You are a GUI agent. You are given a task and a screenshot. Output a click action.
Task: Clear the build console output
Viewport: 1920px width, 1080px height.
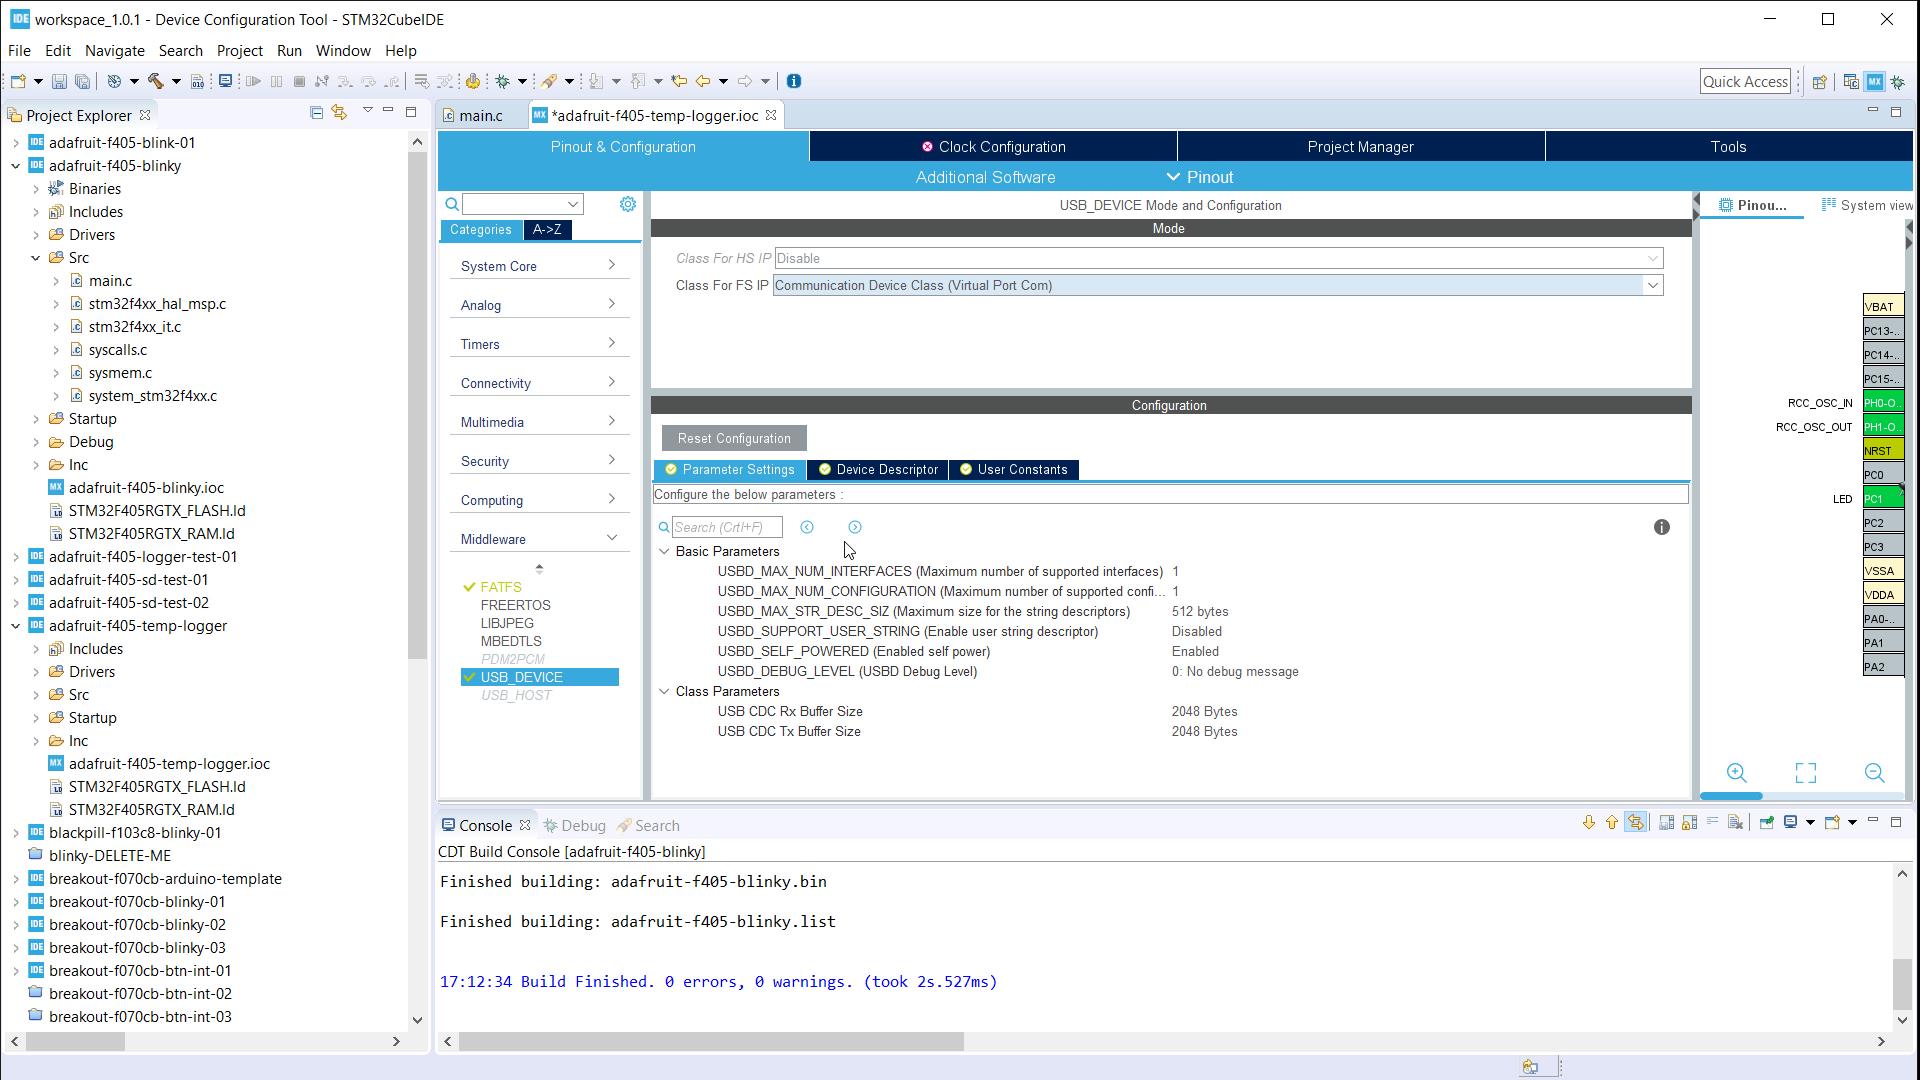tap(1735, 824)
